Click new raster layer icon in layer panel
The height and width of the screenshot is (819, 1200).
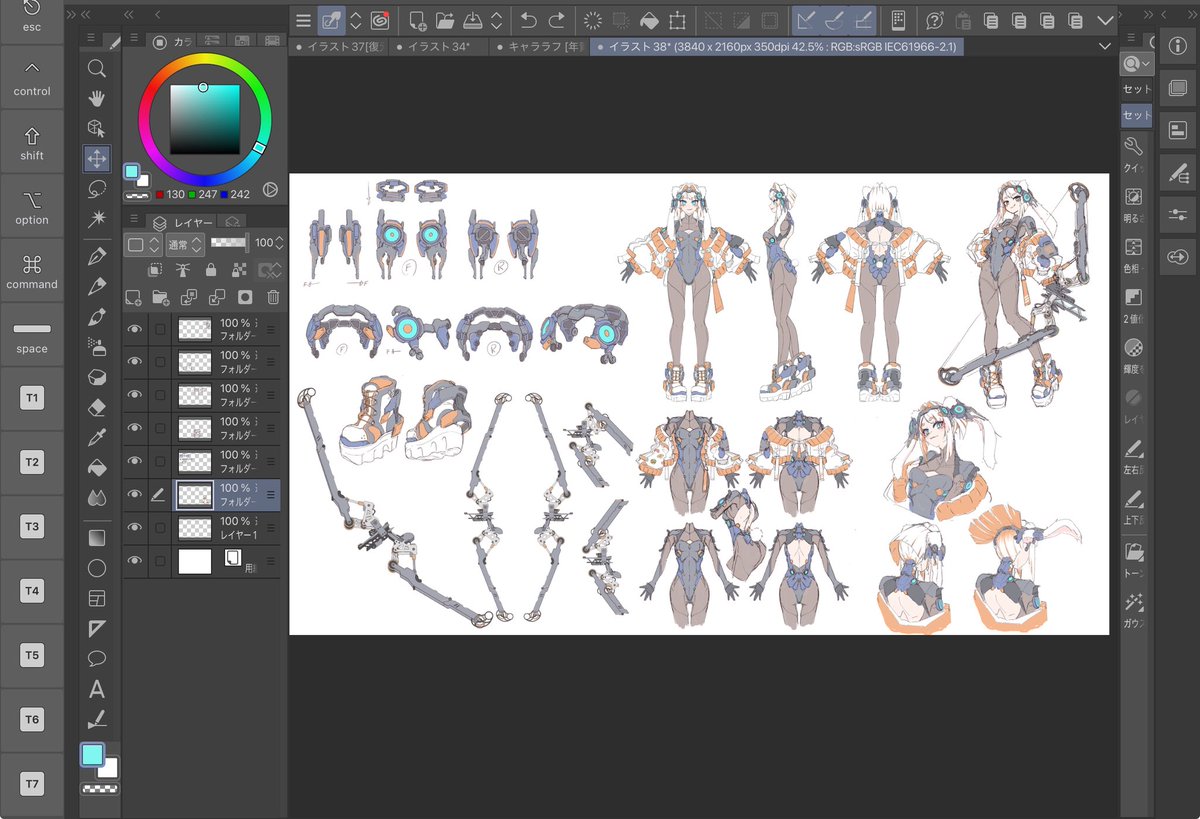pos(132,297)
